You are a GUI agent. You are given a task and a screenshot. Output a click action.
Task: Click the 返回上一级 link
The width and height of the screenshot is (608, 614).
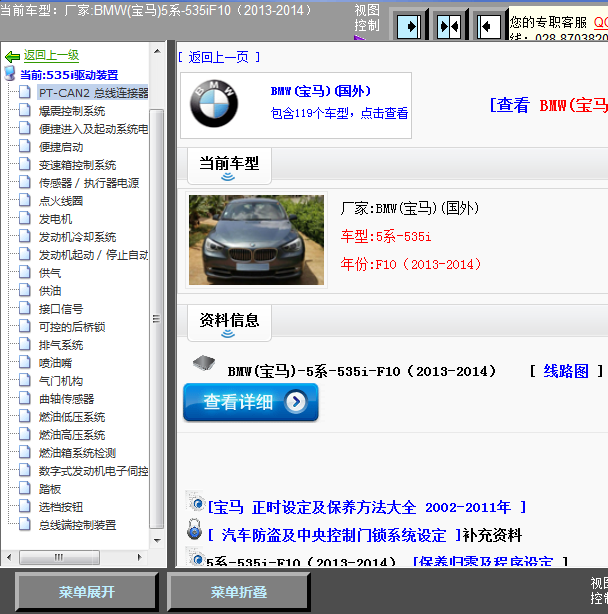[x=51, y=56]
